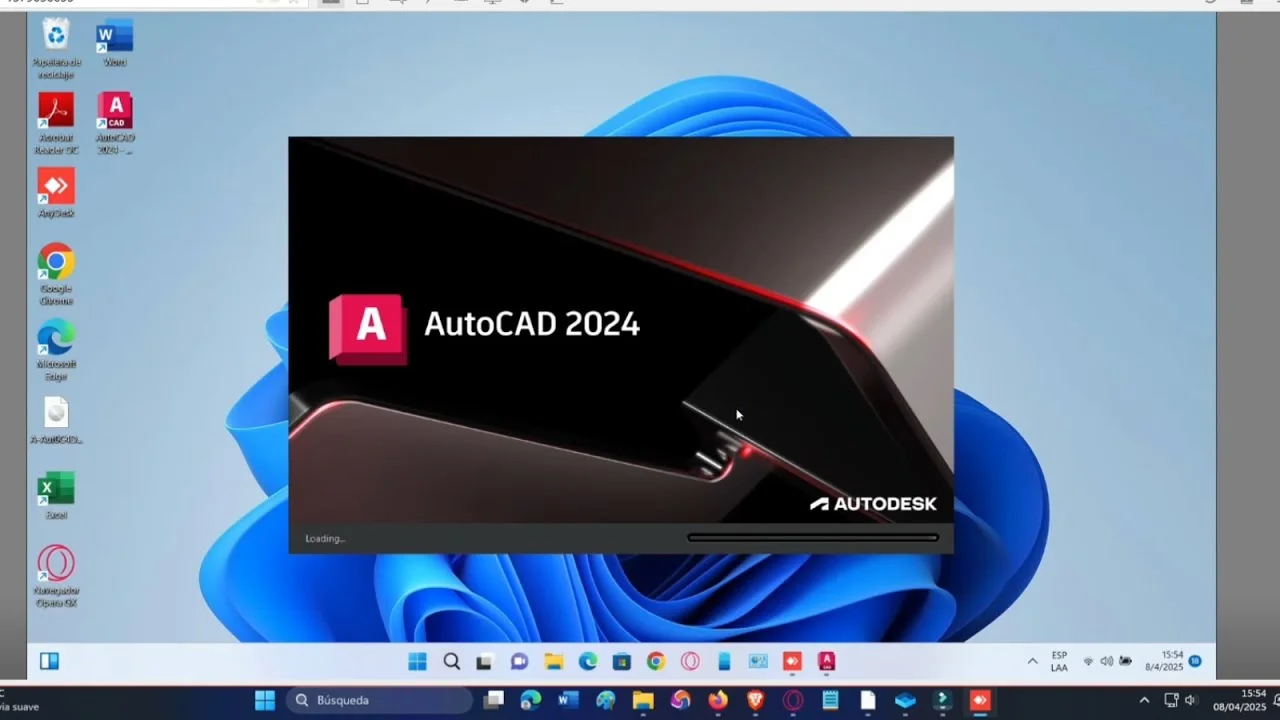Select the A-AutoCAD file on the desktop

coord(56,420)
